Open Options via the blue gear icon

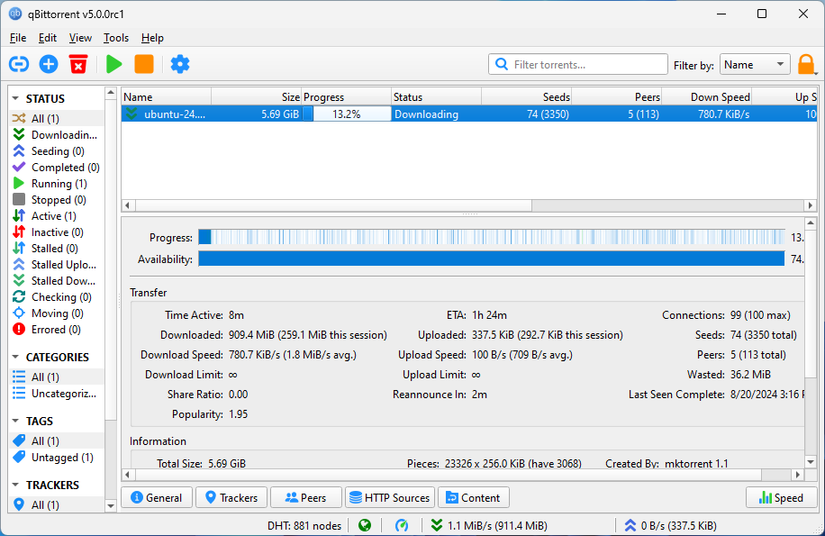pos(180,64)
